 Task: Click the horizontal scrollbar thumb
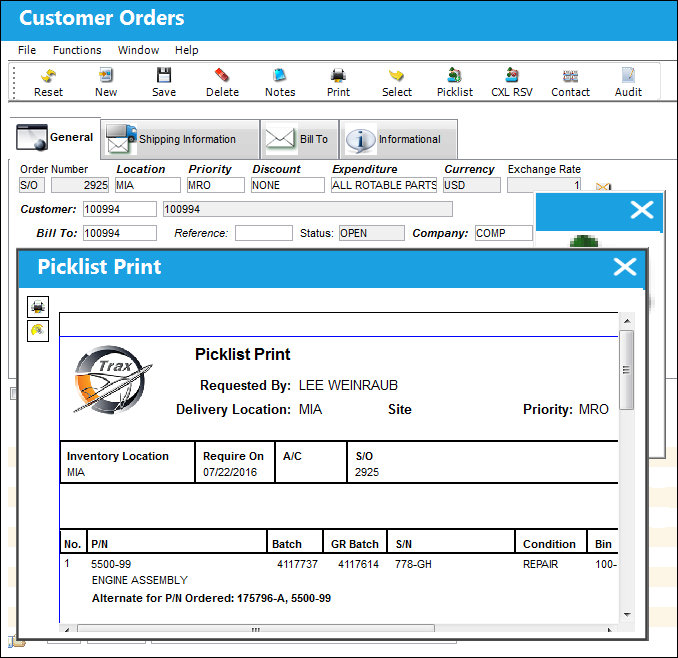256,629
